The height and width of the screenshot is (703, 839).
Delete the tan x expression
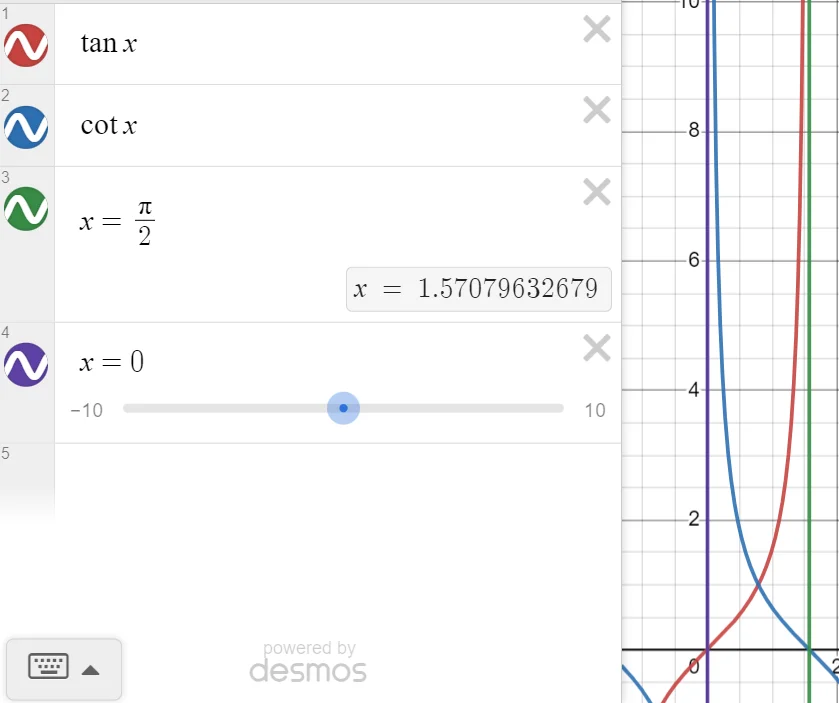tap(597, 29)
